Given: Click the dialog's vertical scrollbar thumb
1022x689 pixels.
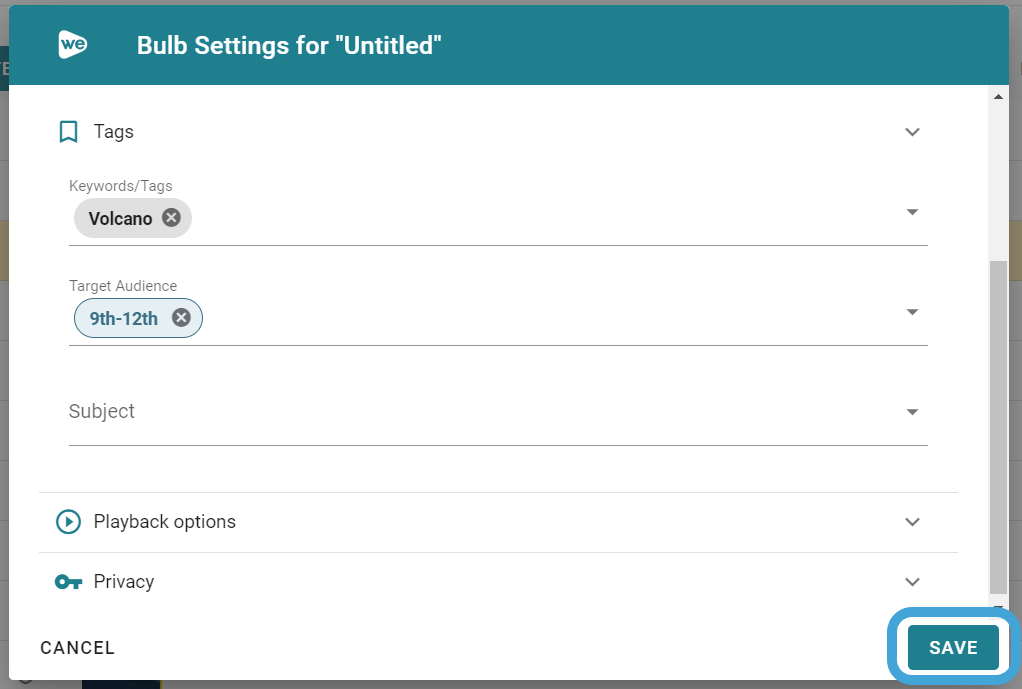Looking at the screenshot, I should pos(998,427).
